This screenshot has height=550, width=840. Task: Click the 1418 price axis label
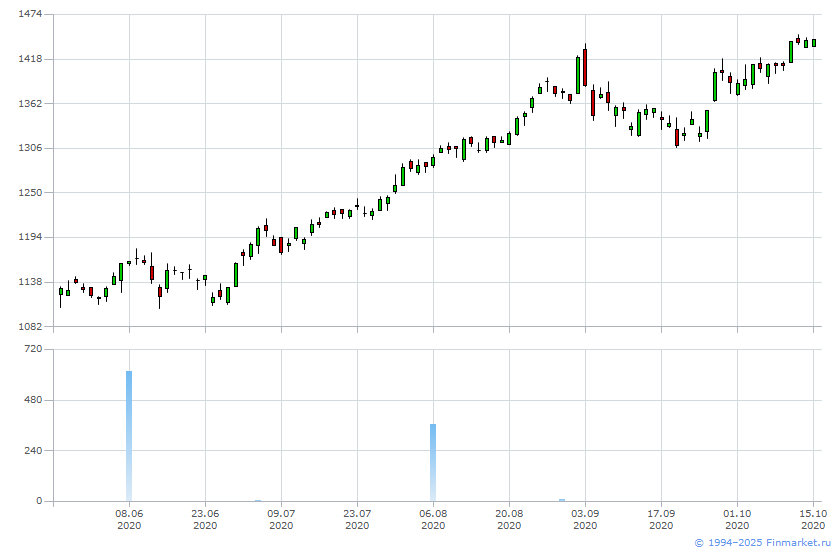[30, 59]
